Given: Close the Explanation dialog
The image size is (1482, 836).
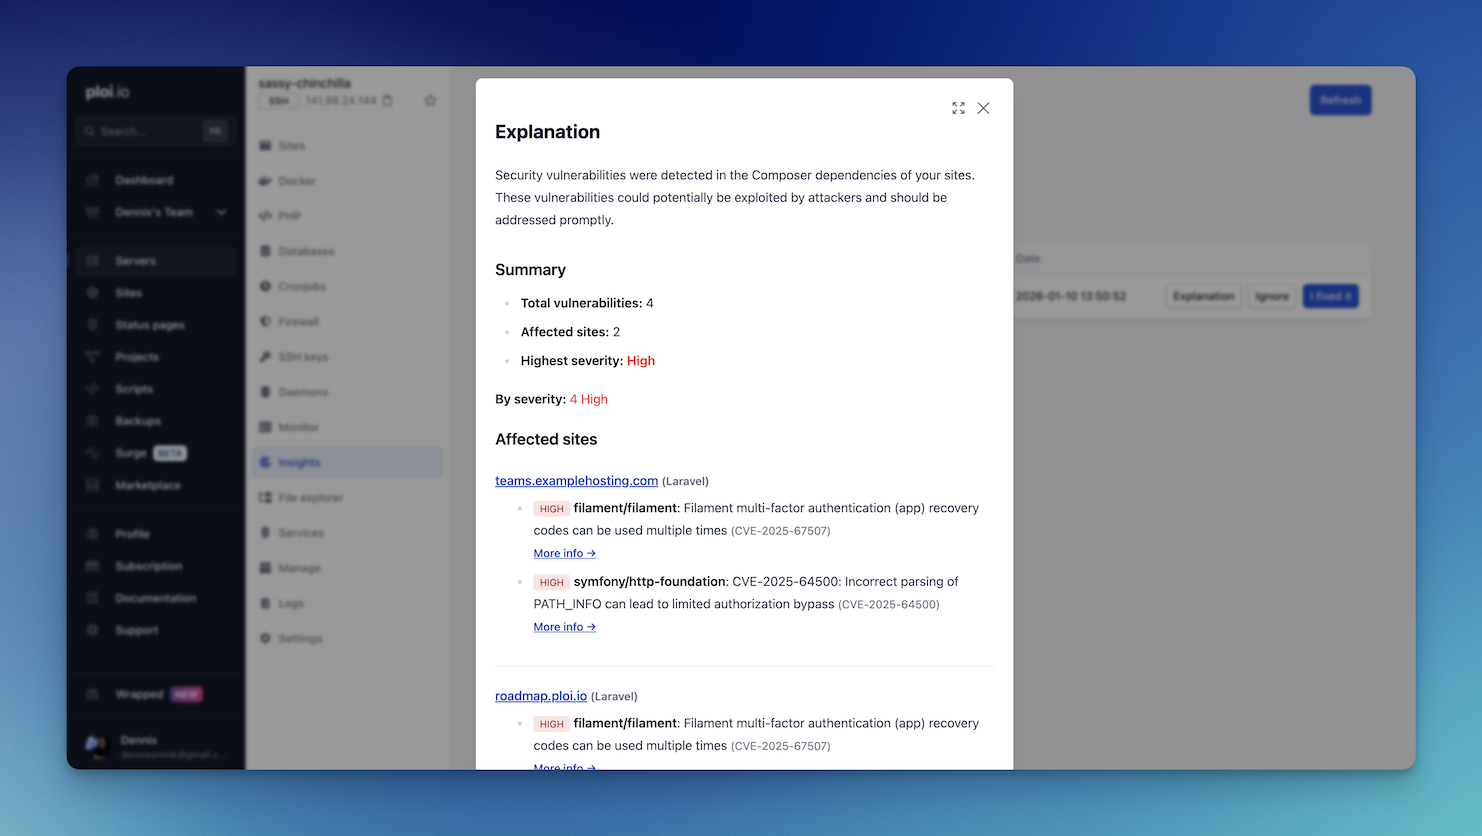Looking at the screenshot, I should tap(984, 108).
